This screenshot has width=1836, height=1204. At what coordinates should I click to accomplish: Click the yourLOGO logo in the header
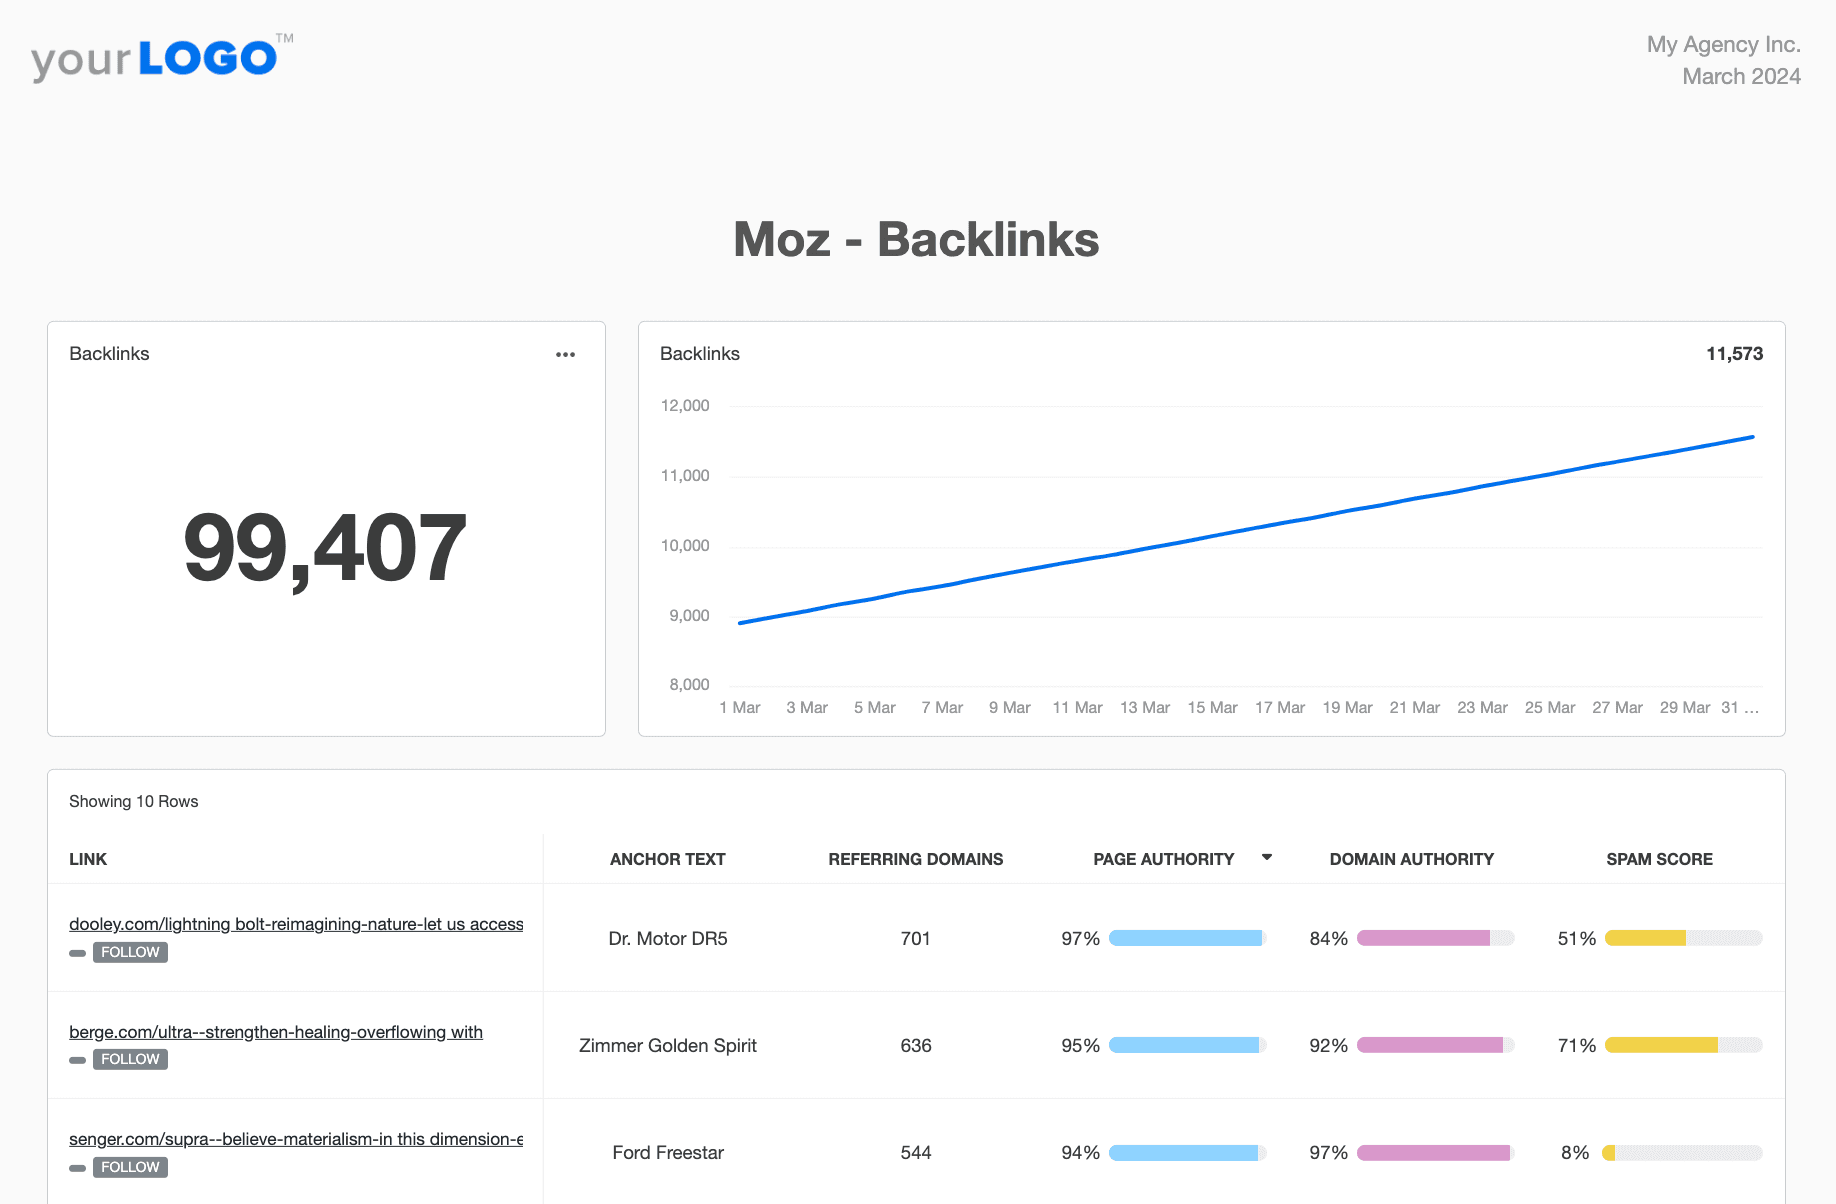[x=153, y=57]
